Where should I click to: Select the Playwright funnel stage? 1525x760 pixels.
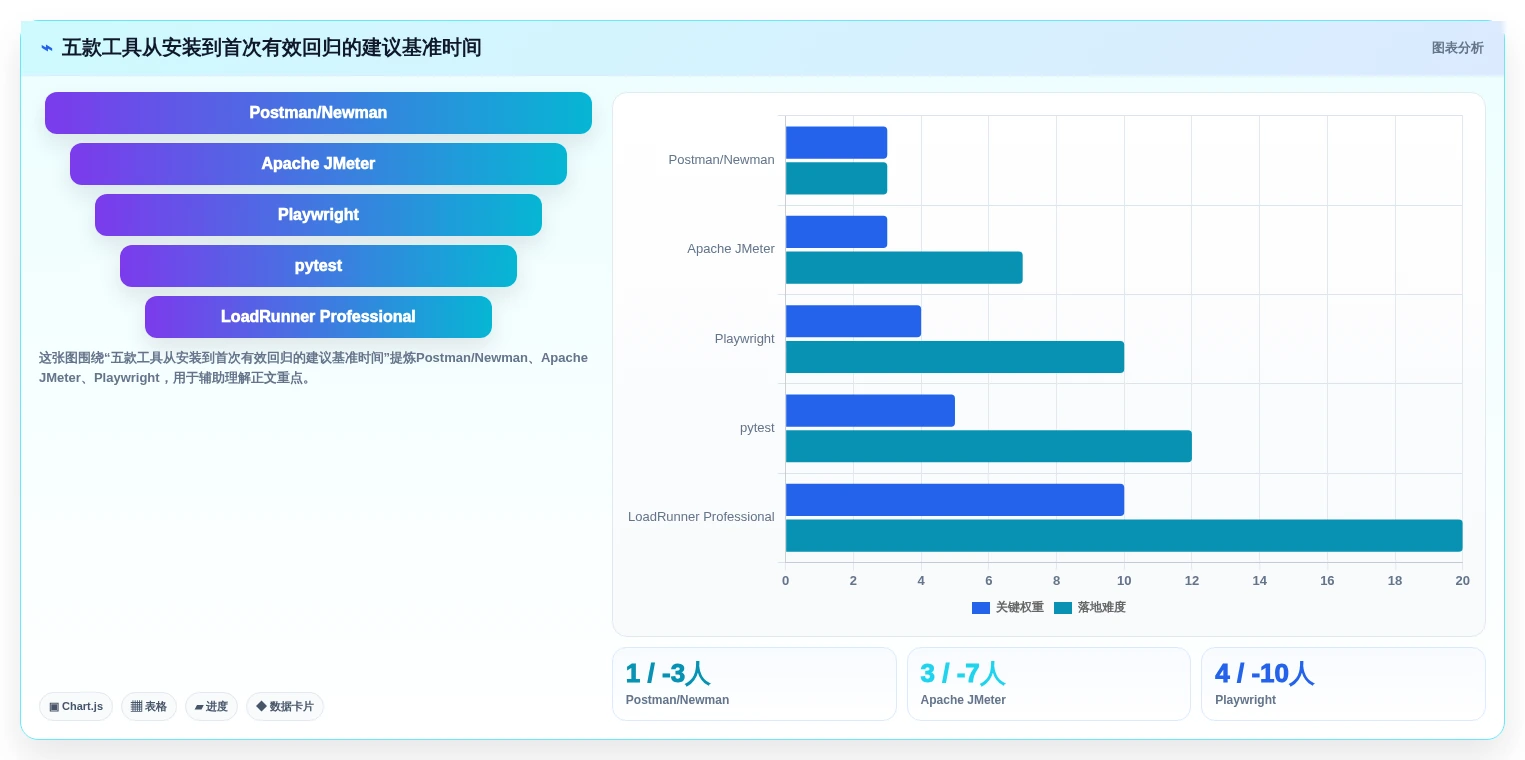[318, 215]
